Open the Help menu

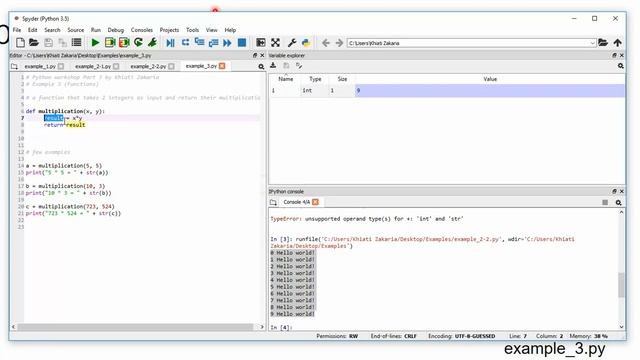point(230,30)
